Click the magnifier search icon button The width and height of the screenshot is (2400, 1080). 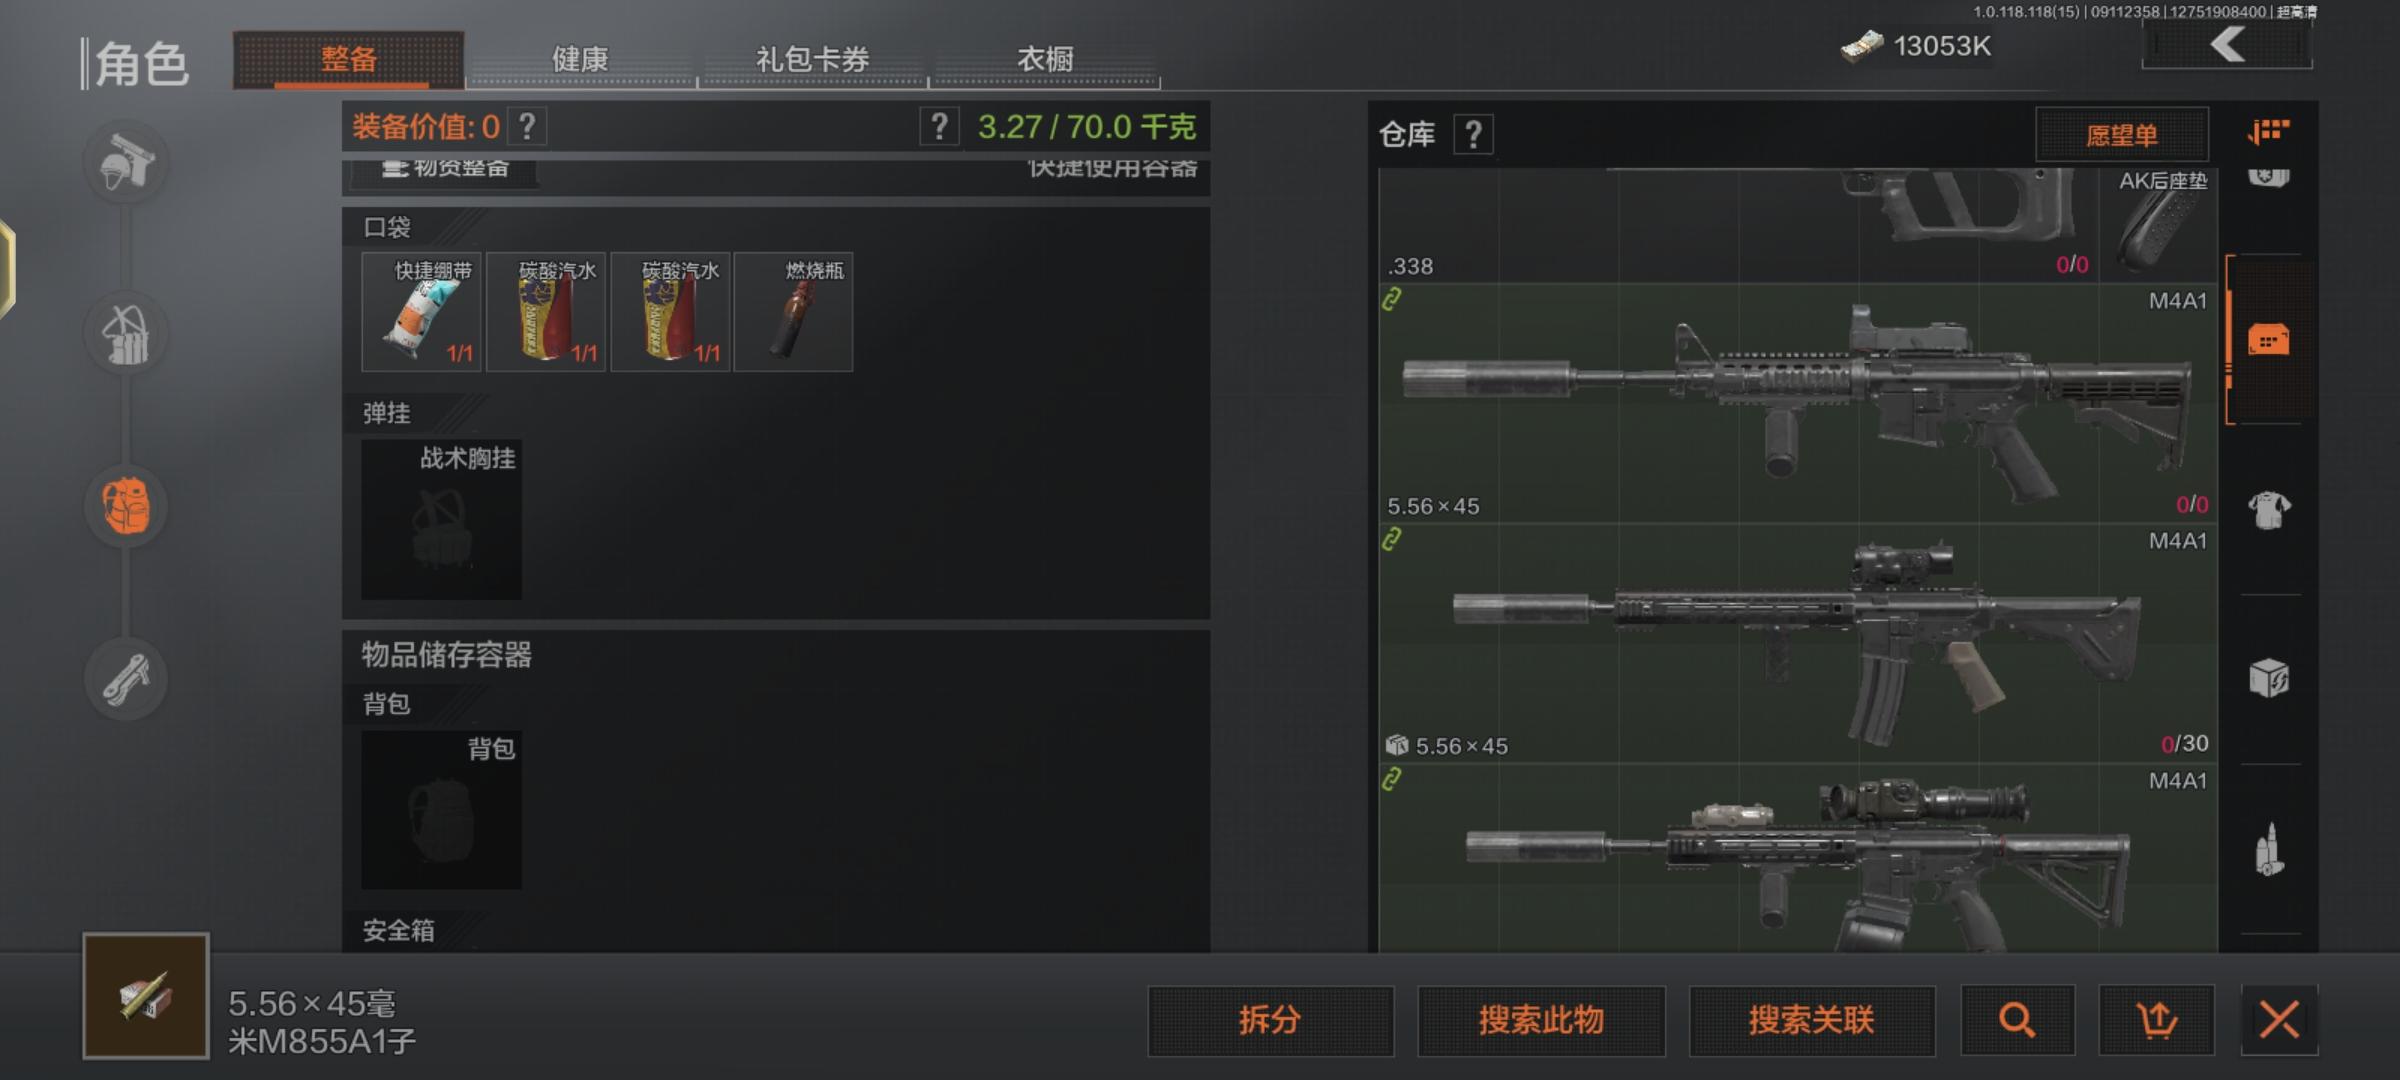pos(2017,1020)
